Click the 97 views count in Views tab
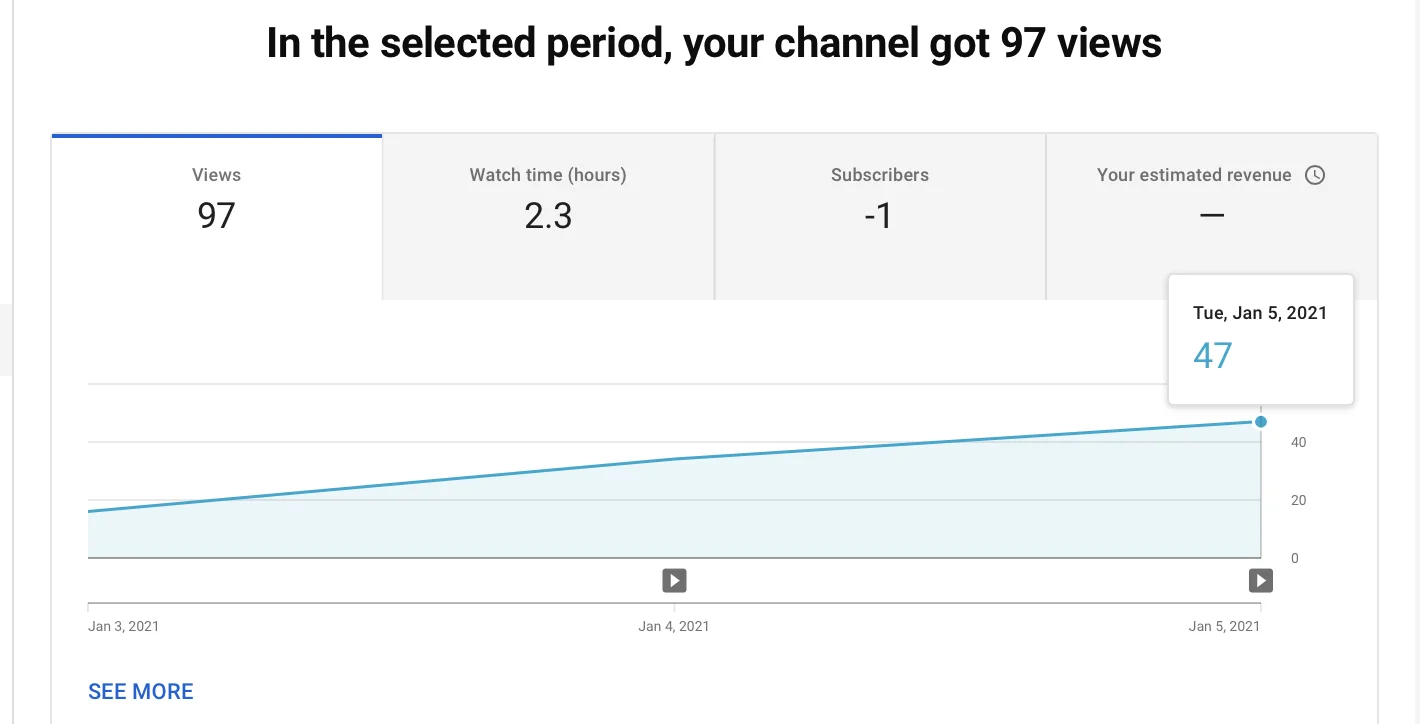This screenshot has height=724, width=1420. [x=216, y=215]
